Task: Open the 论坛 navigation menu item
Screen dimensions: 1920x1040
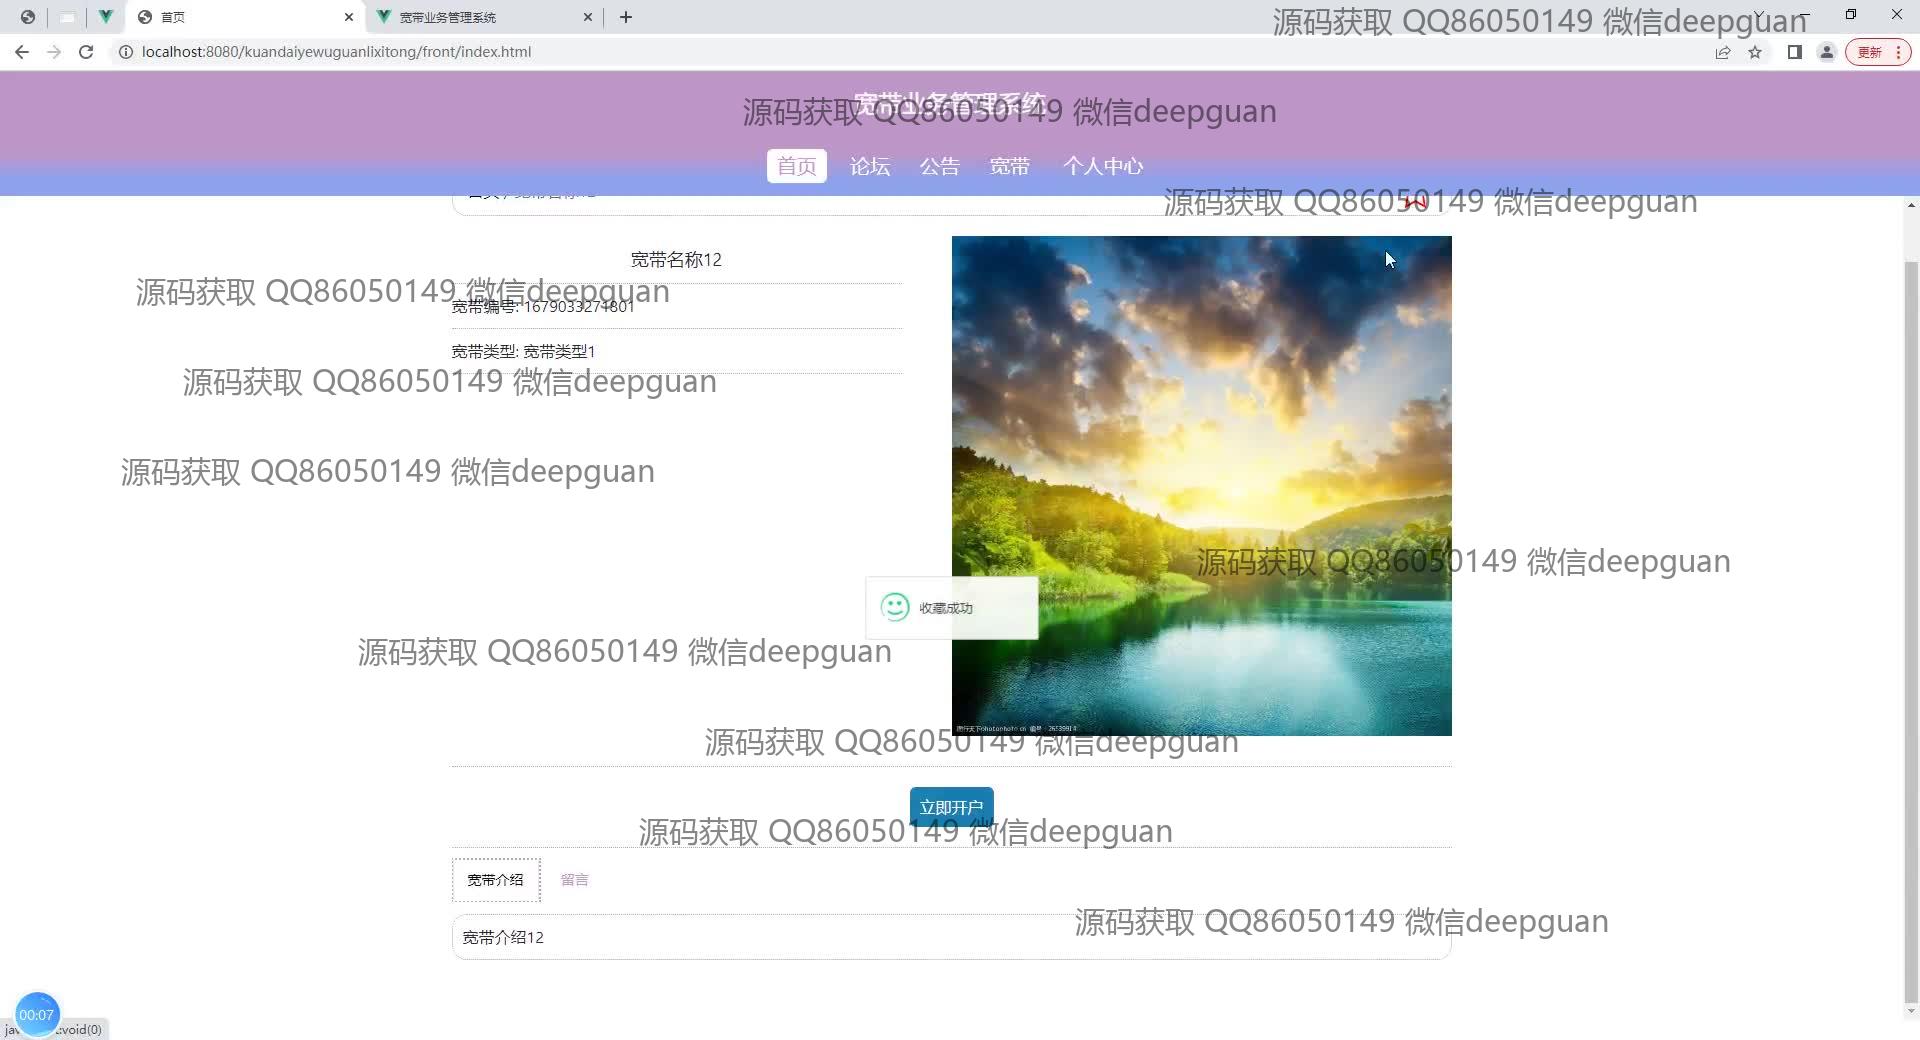Action: [869, 166]
